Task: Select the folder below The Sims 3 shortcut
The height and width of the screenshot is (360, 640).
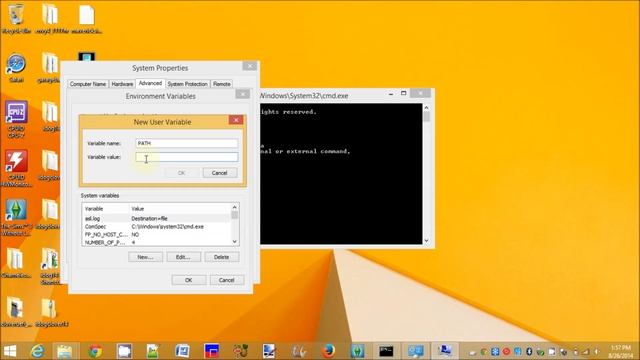Action: [x=16, y=264]
